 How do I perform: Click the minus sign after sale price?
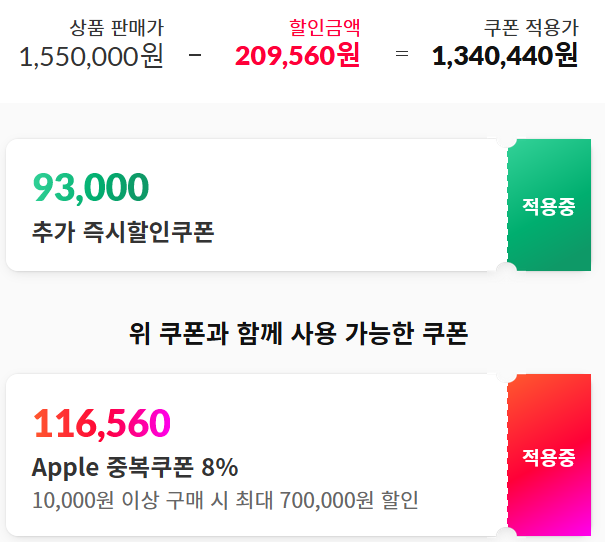(195, 55)
